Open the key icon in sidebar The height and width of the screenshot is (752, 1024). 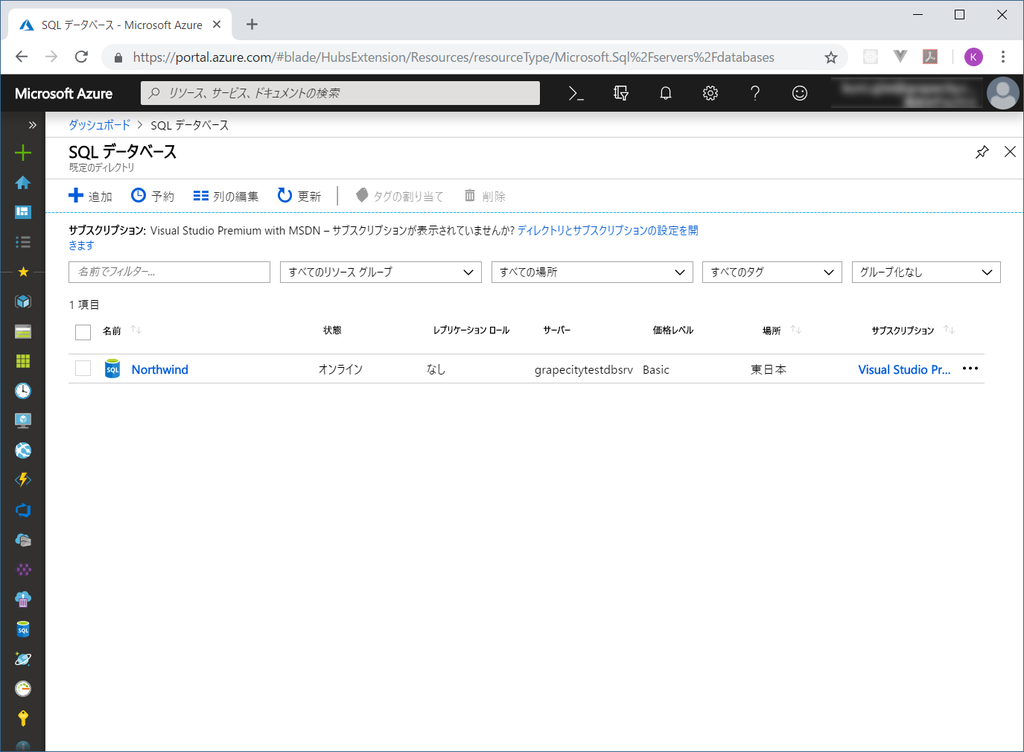tap(23, 718)
